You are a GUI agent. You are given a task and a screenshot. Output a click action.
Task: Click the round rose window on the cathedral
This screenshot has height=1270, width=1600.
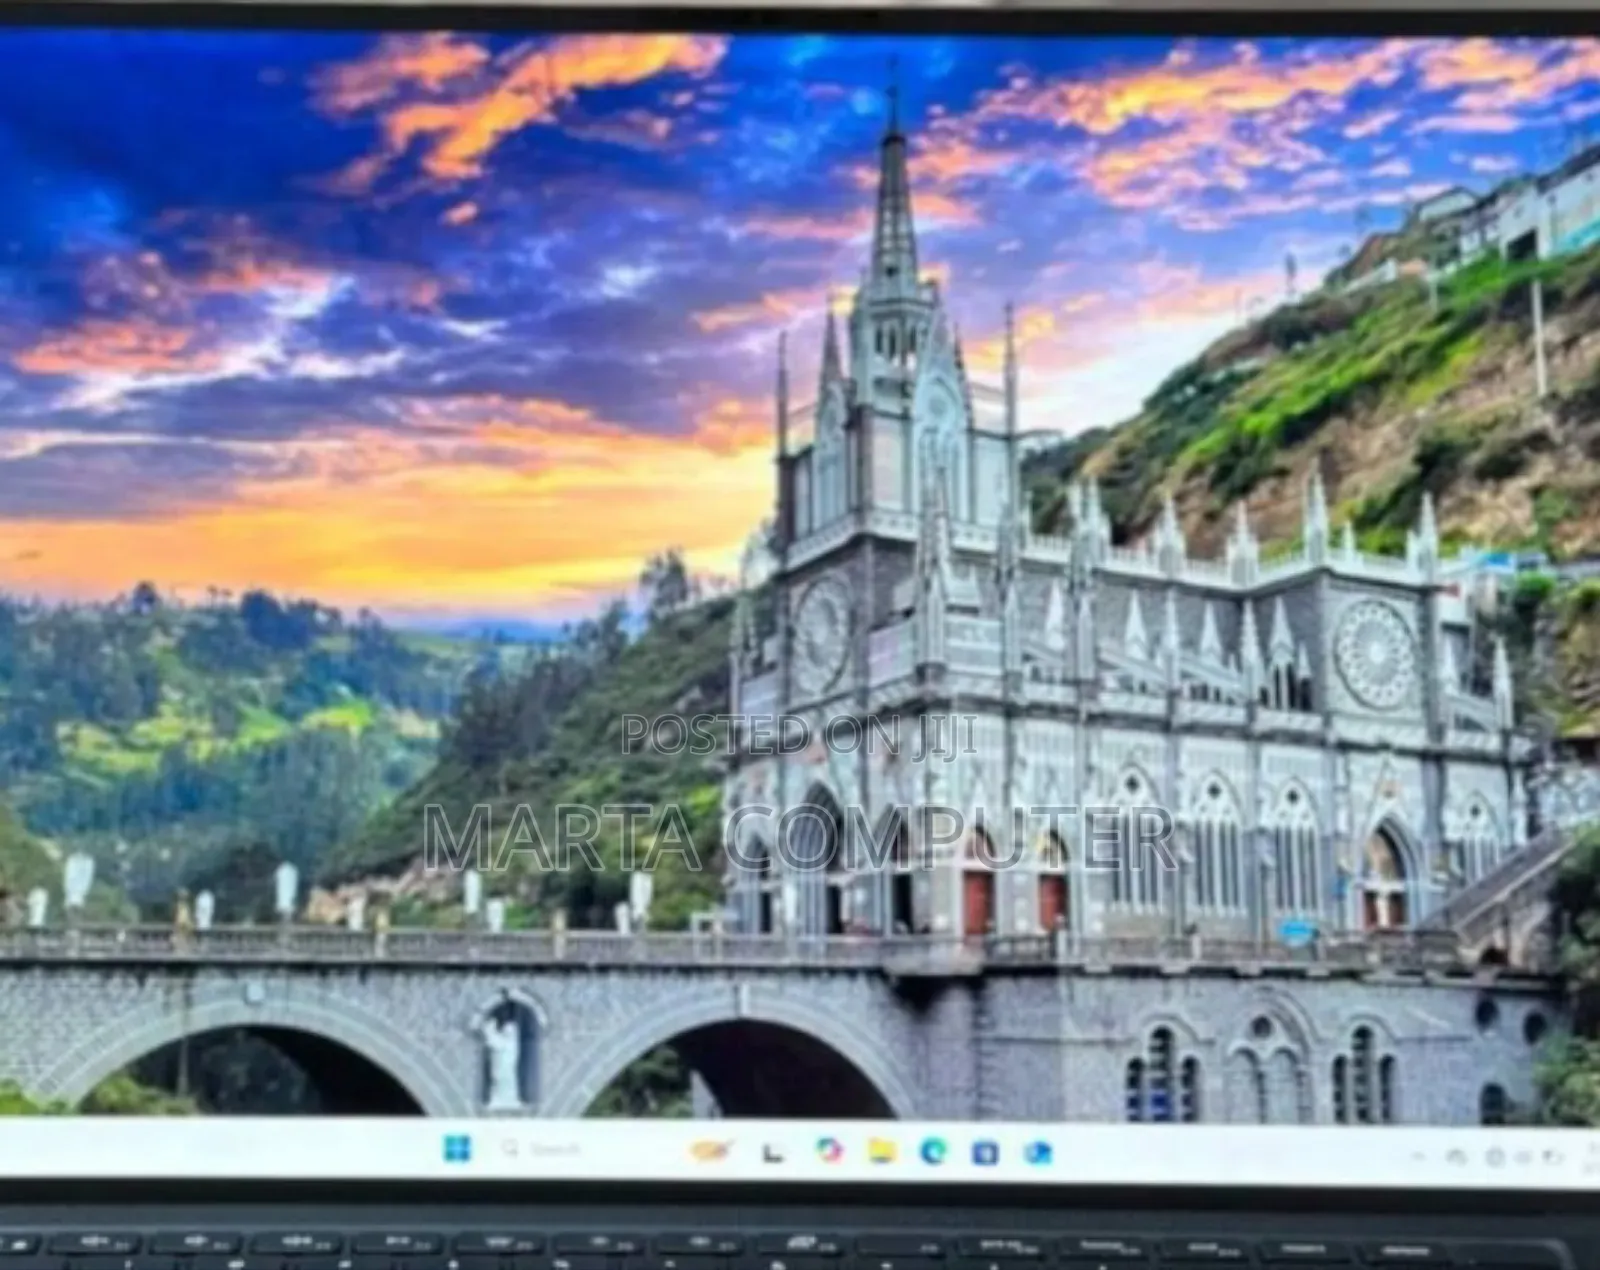click(1376, 654)
